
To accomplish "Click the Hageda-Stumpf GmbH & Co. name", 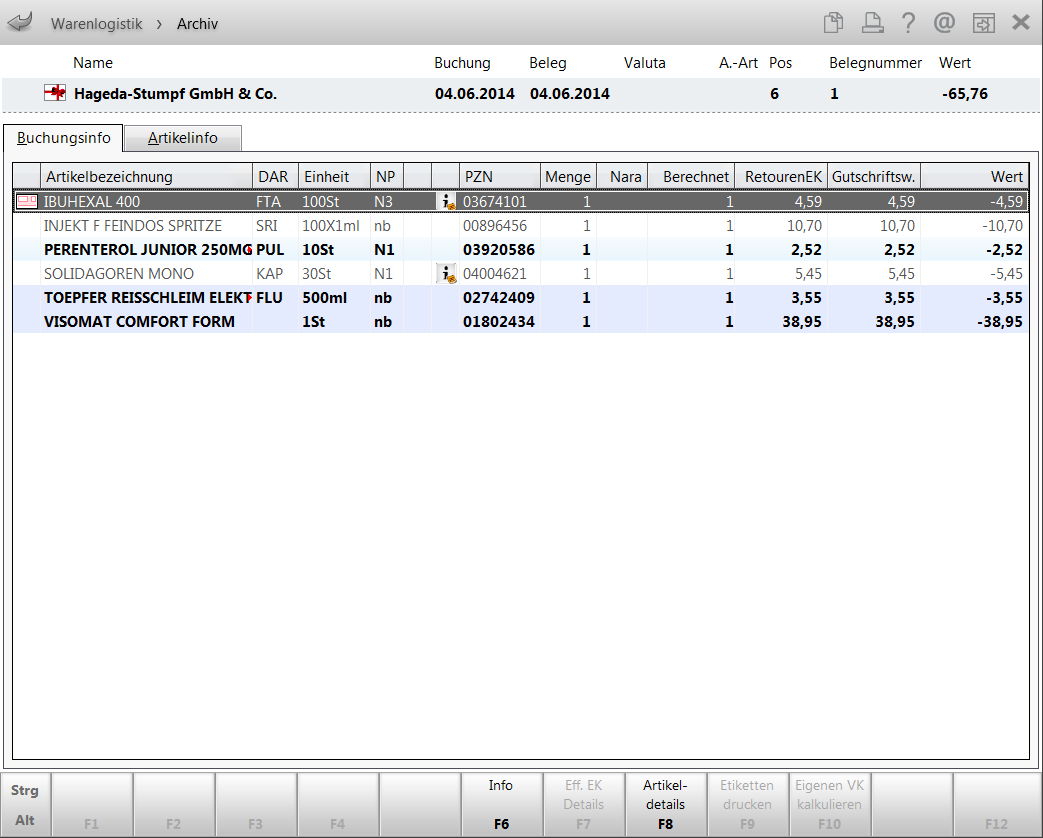I will coord(175,94).
